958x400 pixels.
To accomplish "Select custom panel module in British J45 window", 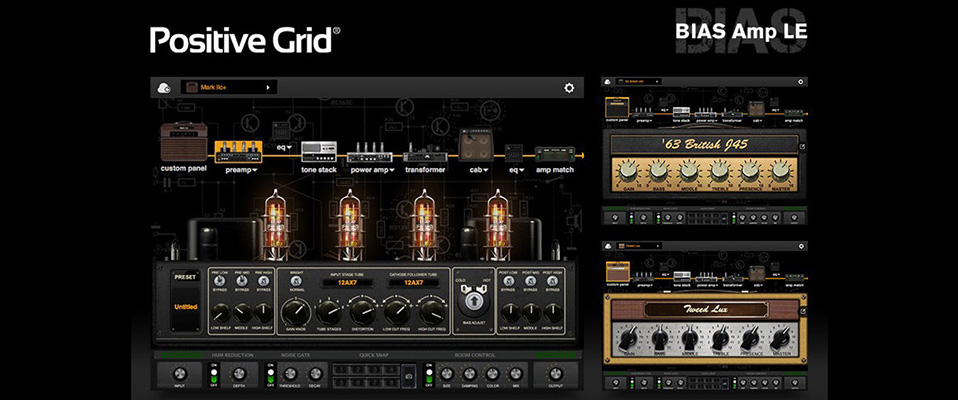I will point(617,107).
